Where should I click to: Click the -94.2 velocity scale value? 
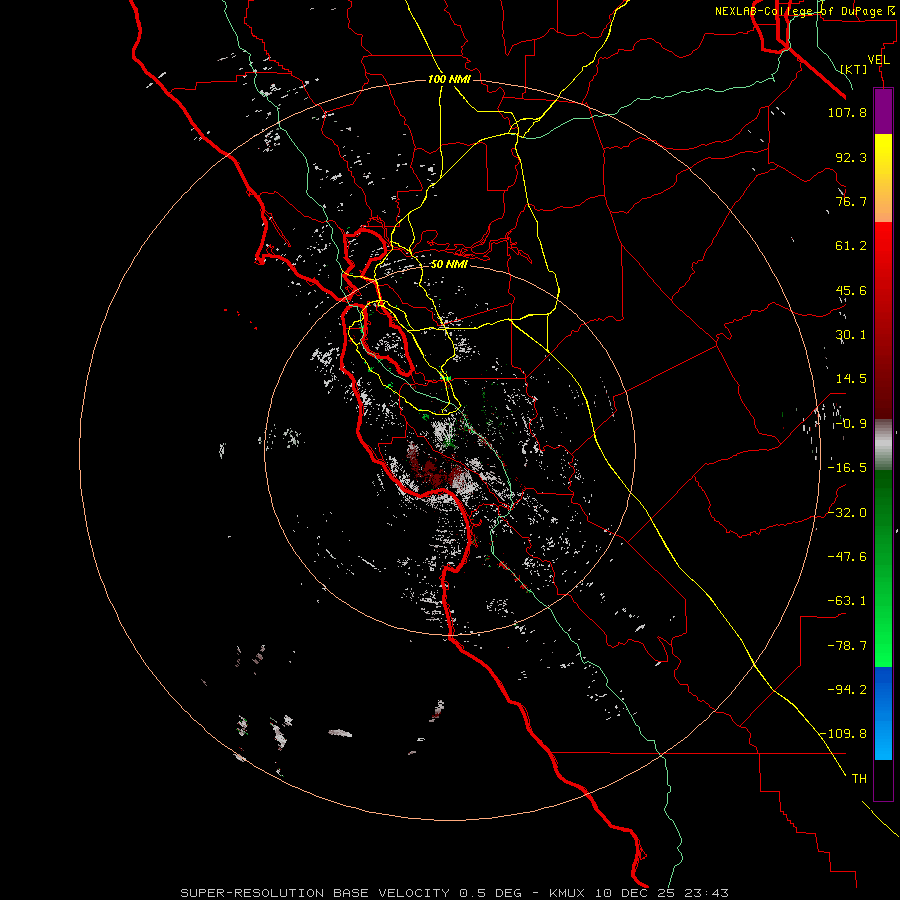(x=847, y=690)
